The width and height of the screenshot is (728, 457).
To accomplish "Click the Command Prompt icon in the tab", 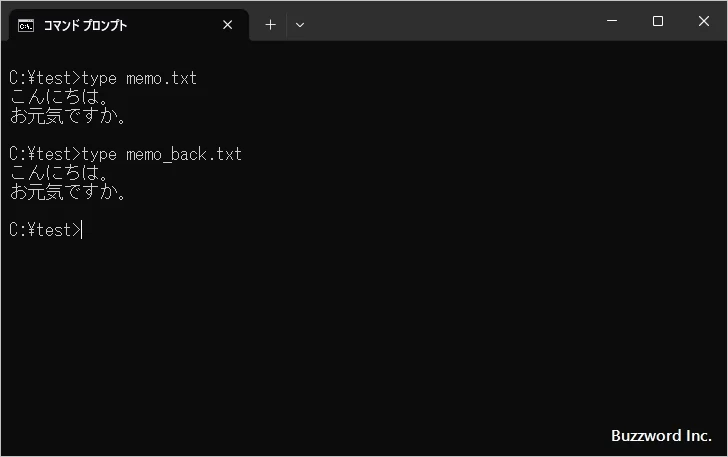I will coord(27,25).
